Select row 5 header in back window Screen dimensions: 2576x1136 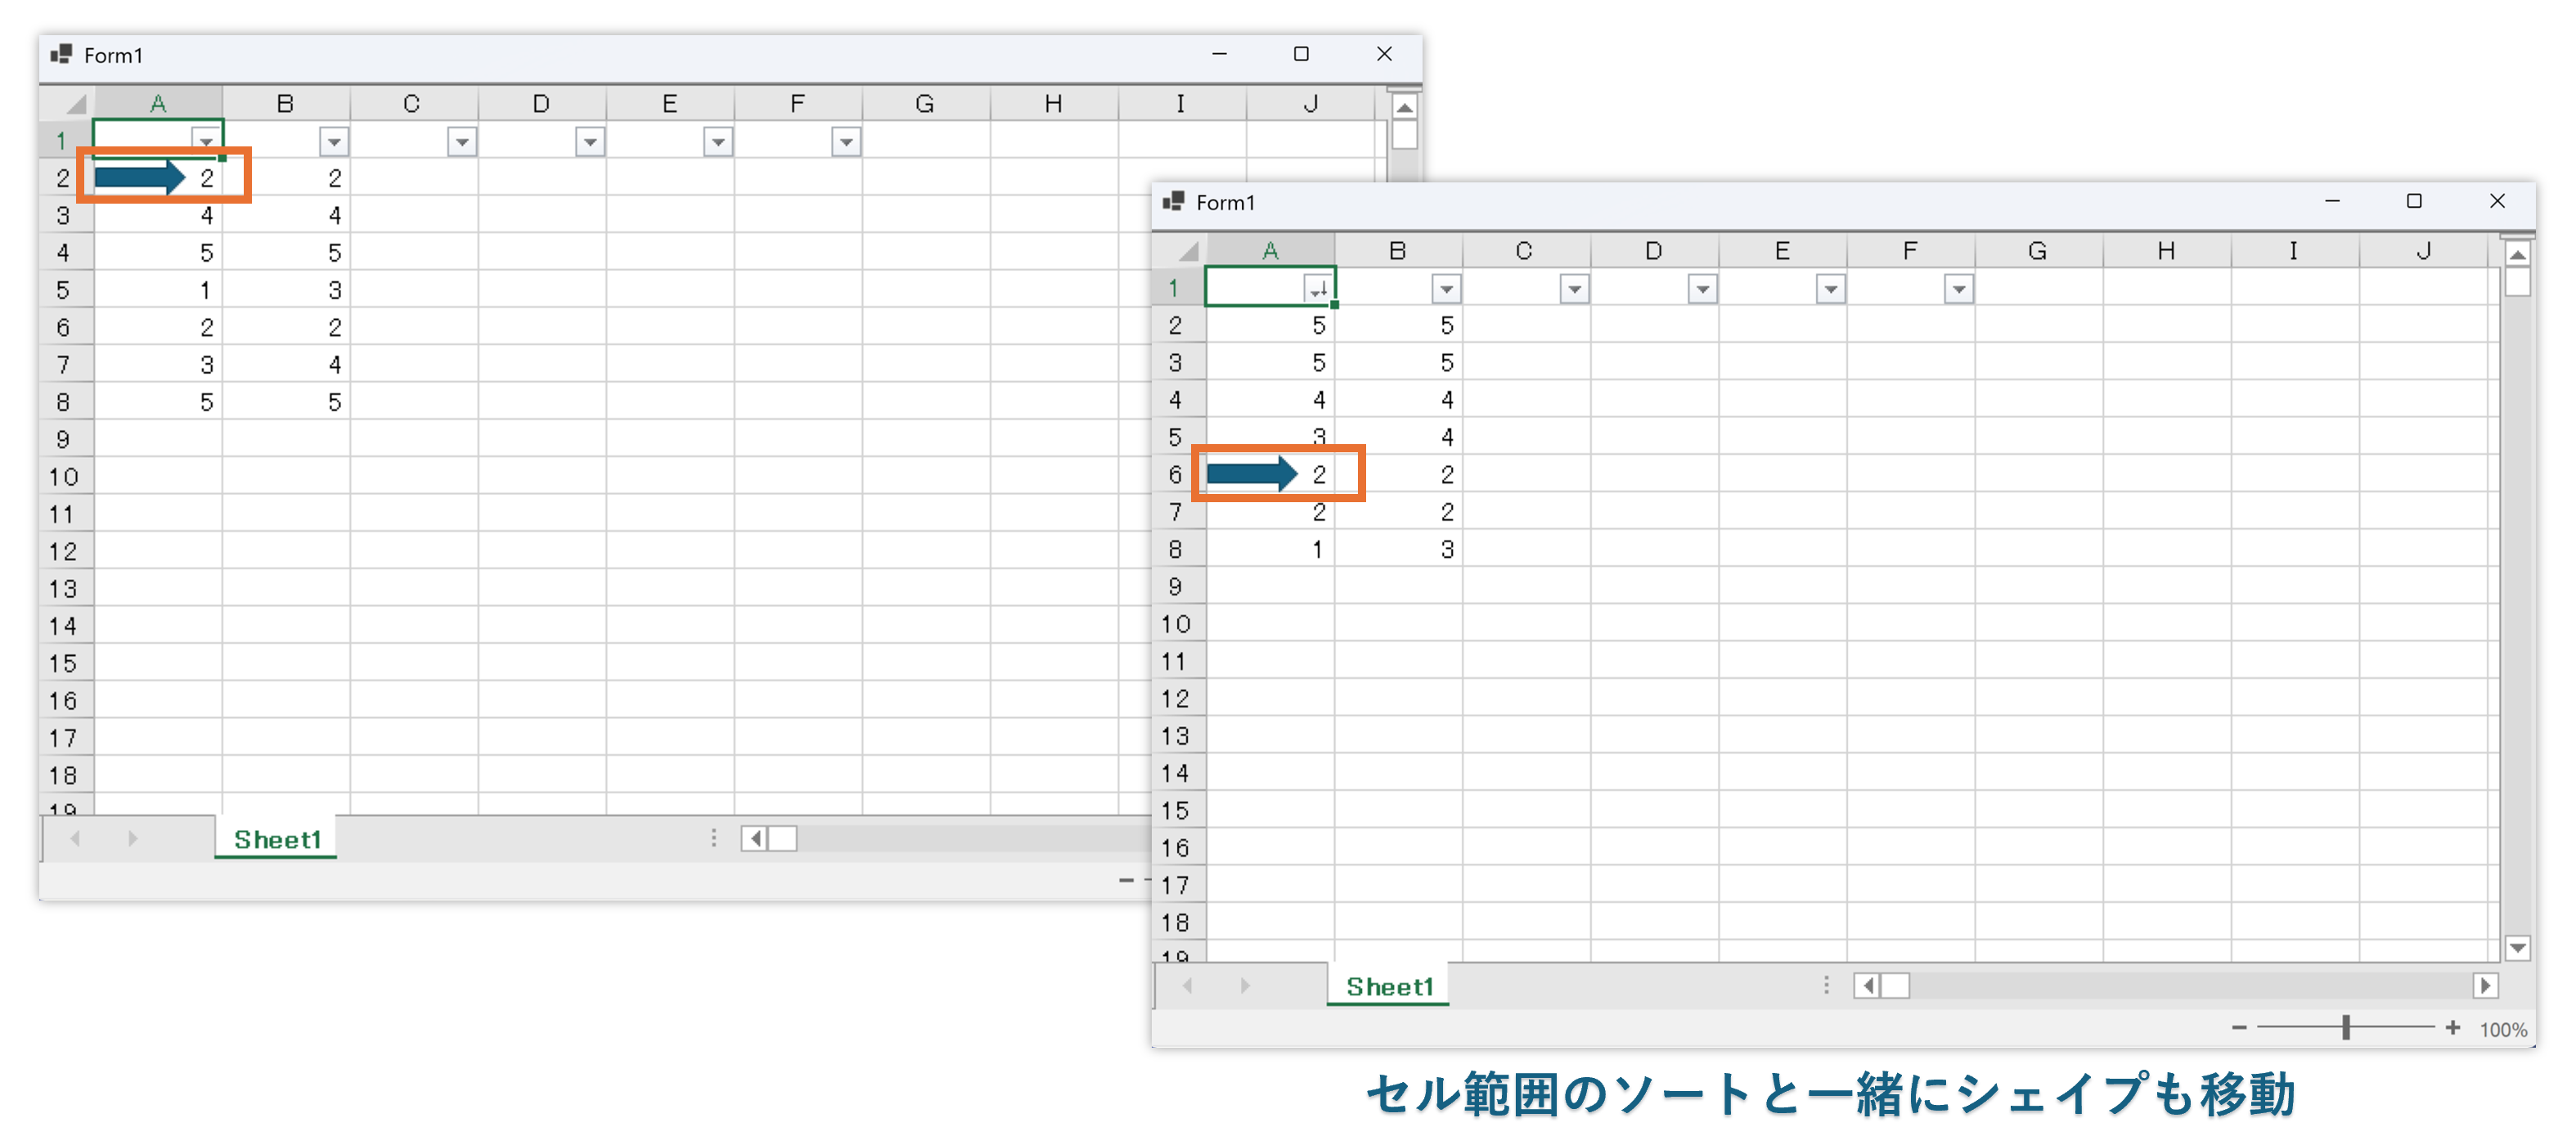(65, 290)
